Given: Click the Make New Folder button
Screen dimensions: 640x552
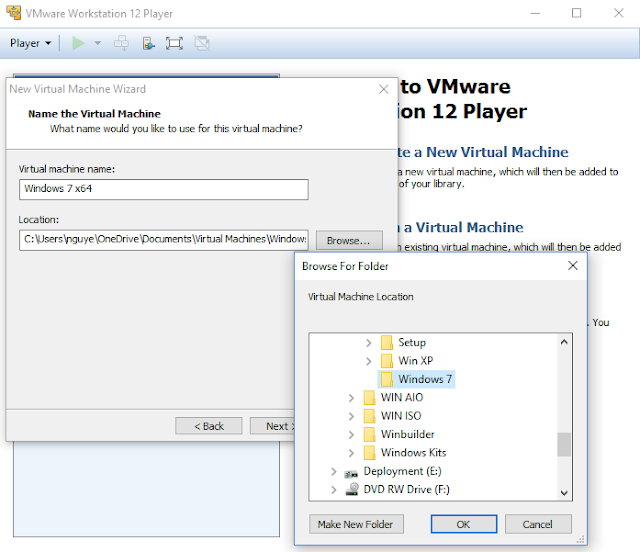Looking at the screenshot, I should click(356, 524).
